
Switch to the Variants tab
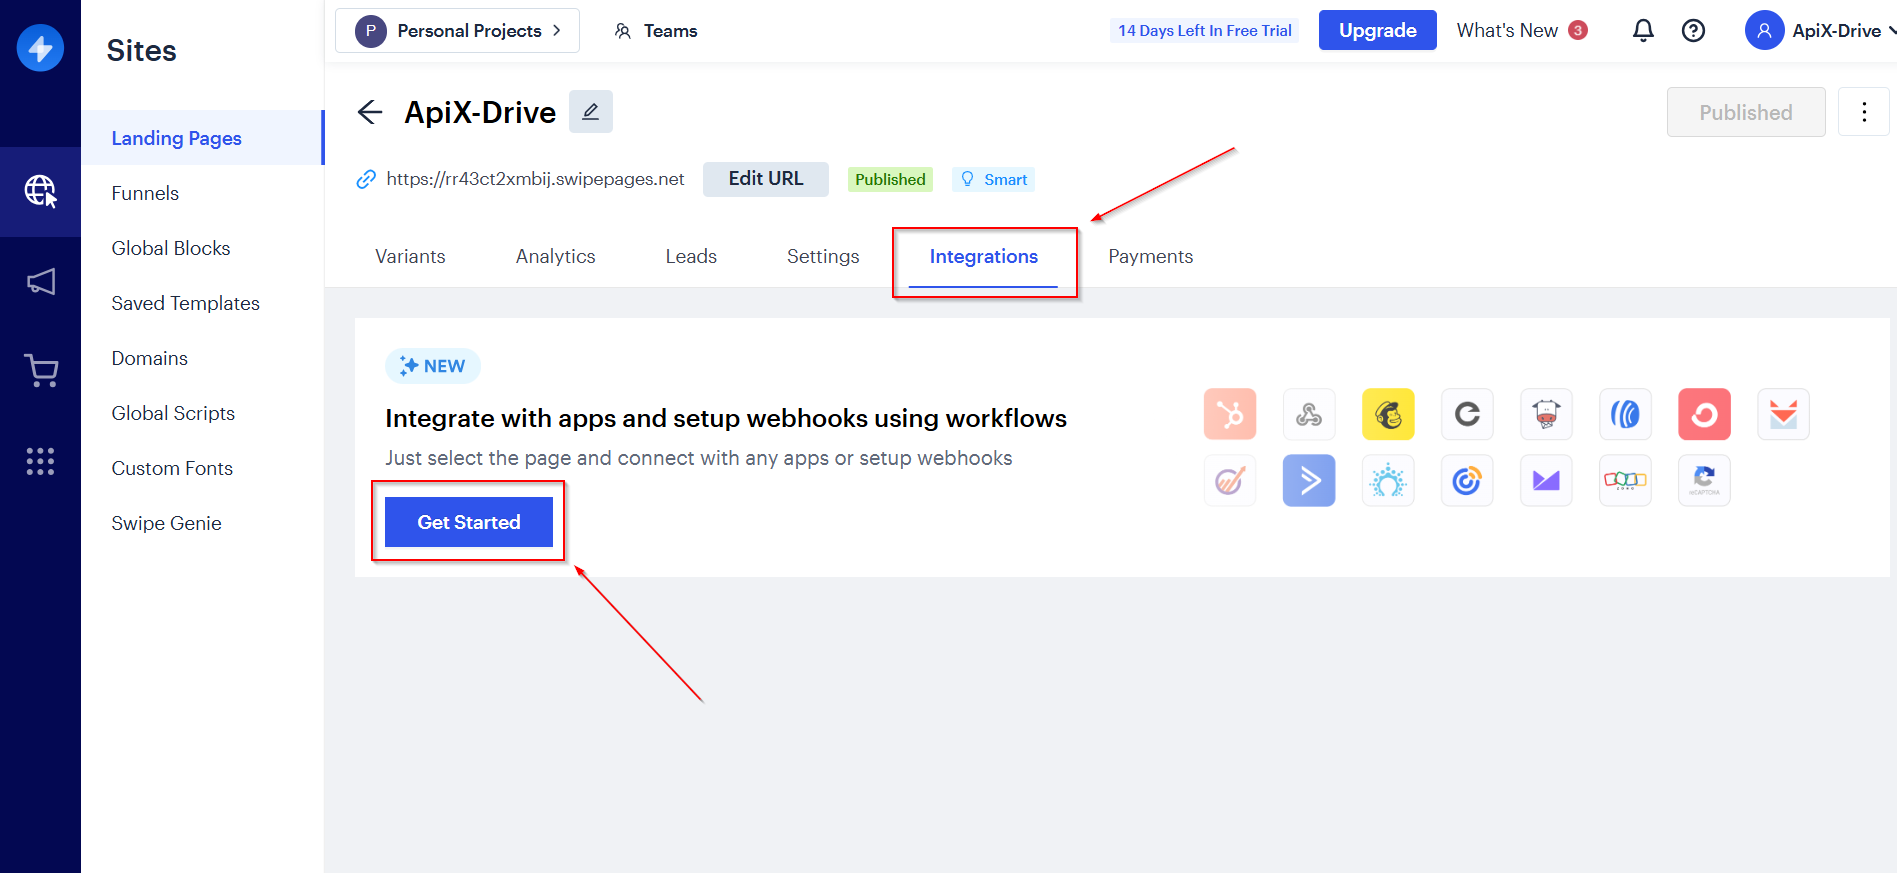point(410,257)
